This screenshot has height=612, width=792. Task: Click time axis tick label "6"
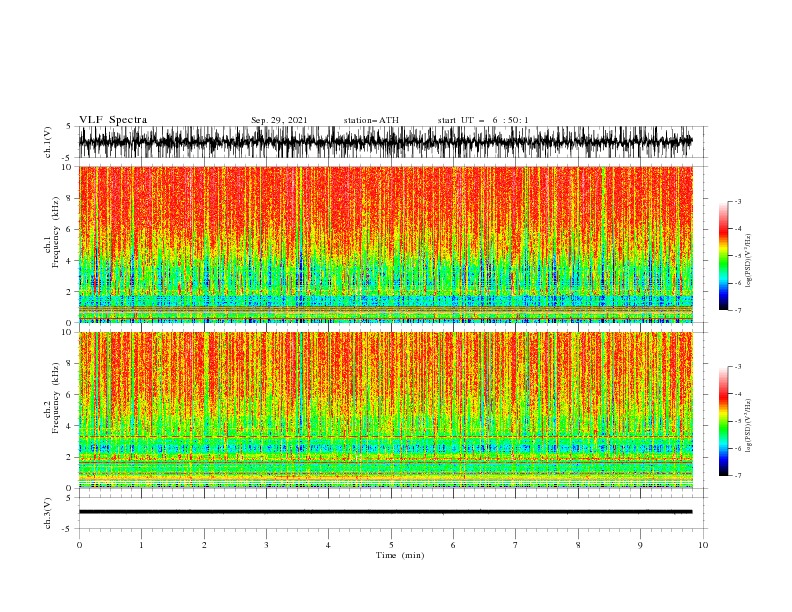coord(453,545)
